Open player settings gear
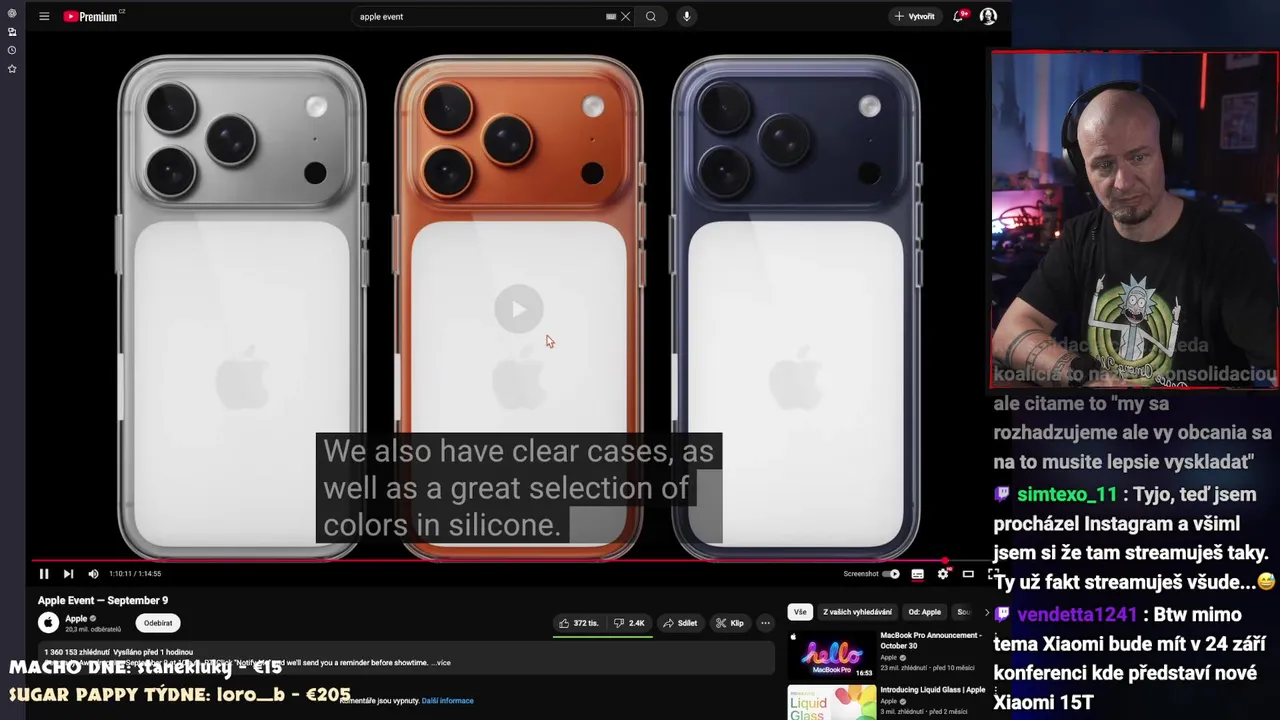Image resolution: width=1280 pixels, height=720 pixels. 943,574
